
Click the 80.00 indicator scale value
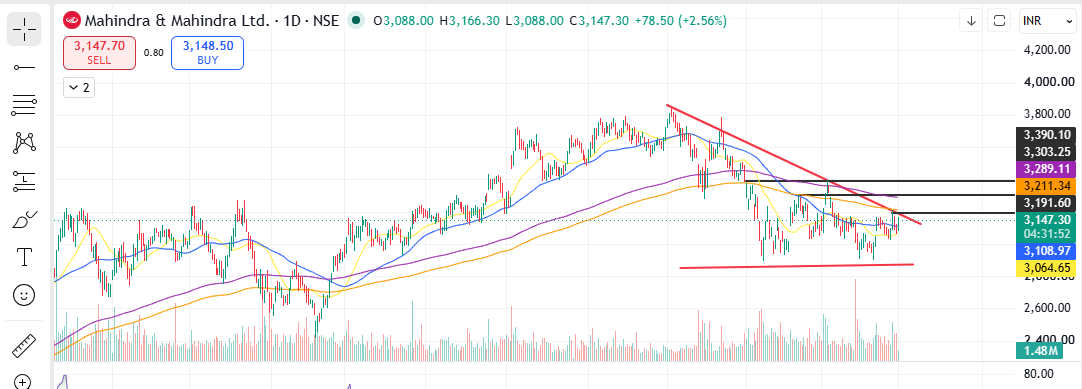tap(1039, 374)
